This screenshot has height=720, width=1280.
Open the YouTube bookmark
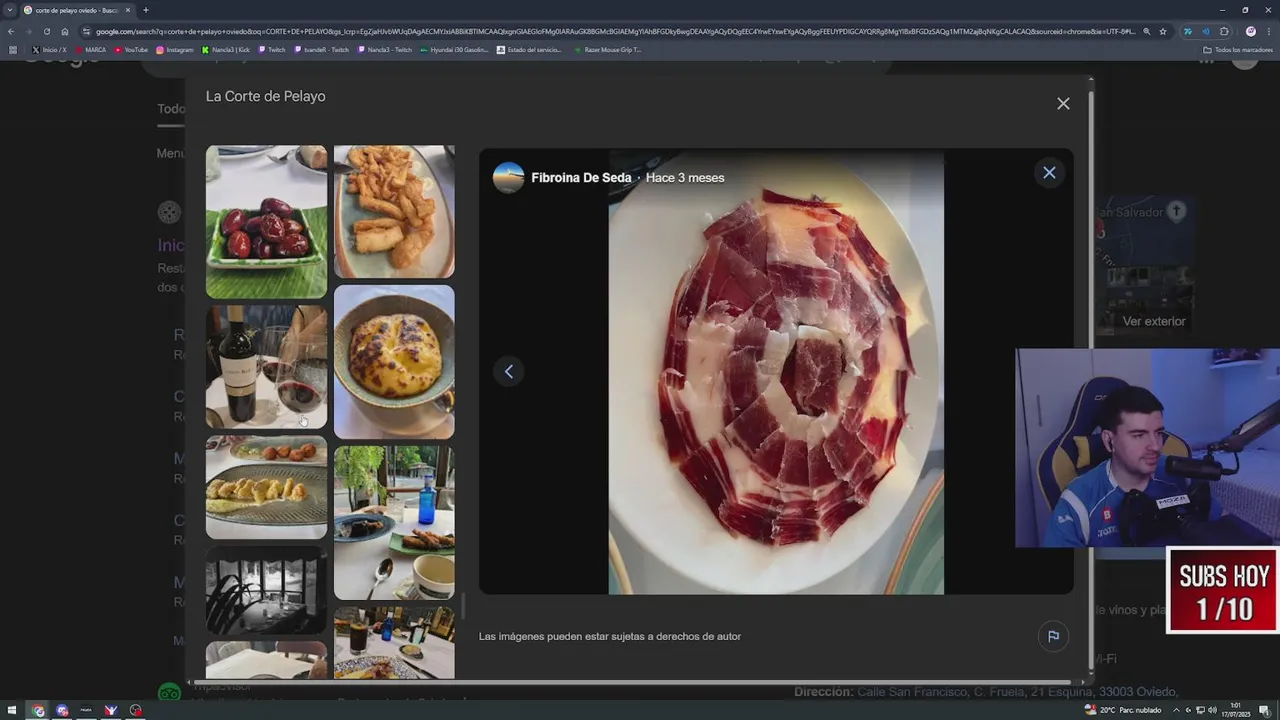tap(131, 49)
